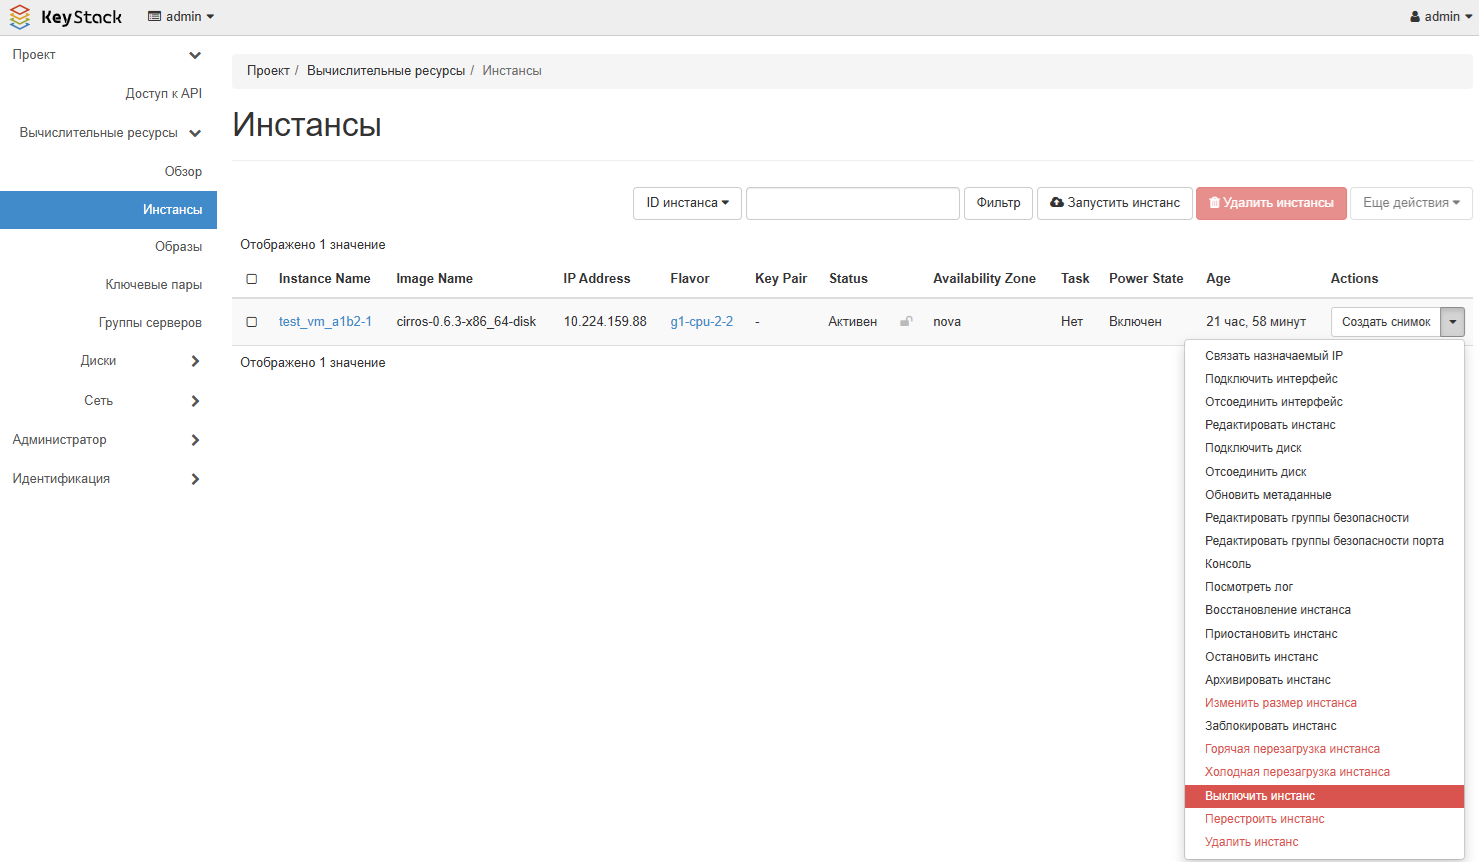The image size is (1479, 862).
Task: Click the red Delete instances button with trash icon
Action: 1271,203
